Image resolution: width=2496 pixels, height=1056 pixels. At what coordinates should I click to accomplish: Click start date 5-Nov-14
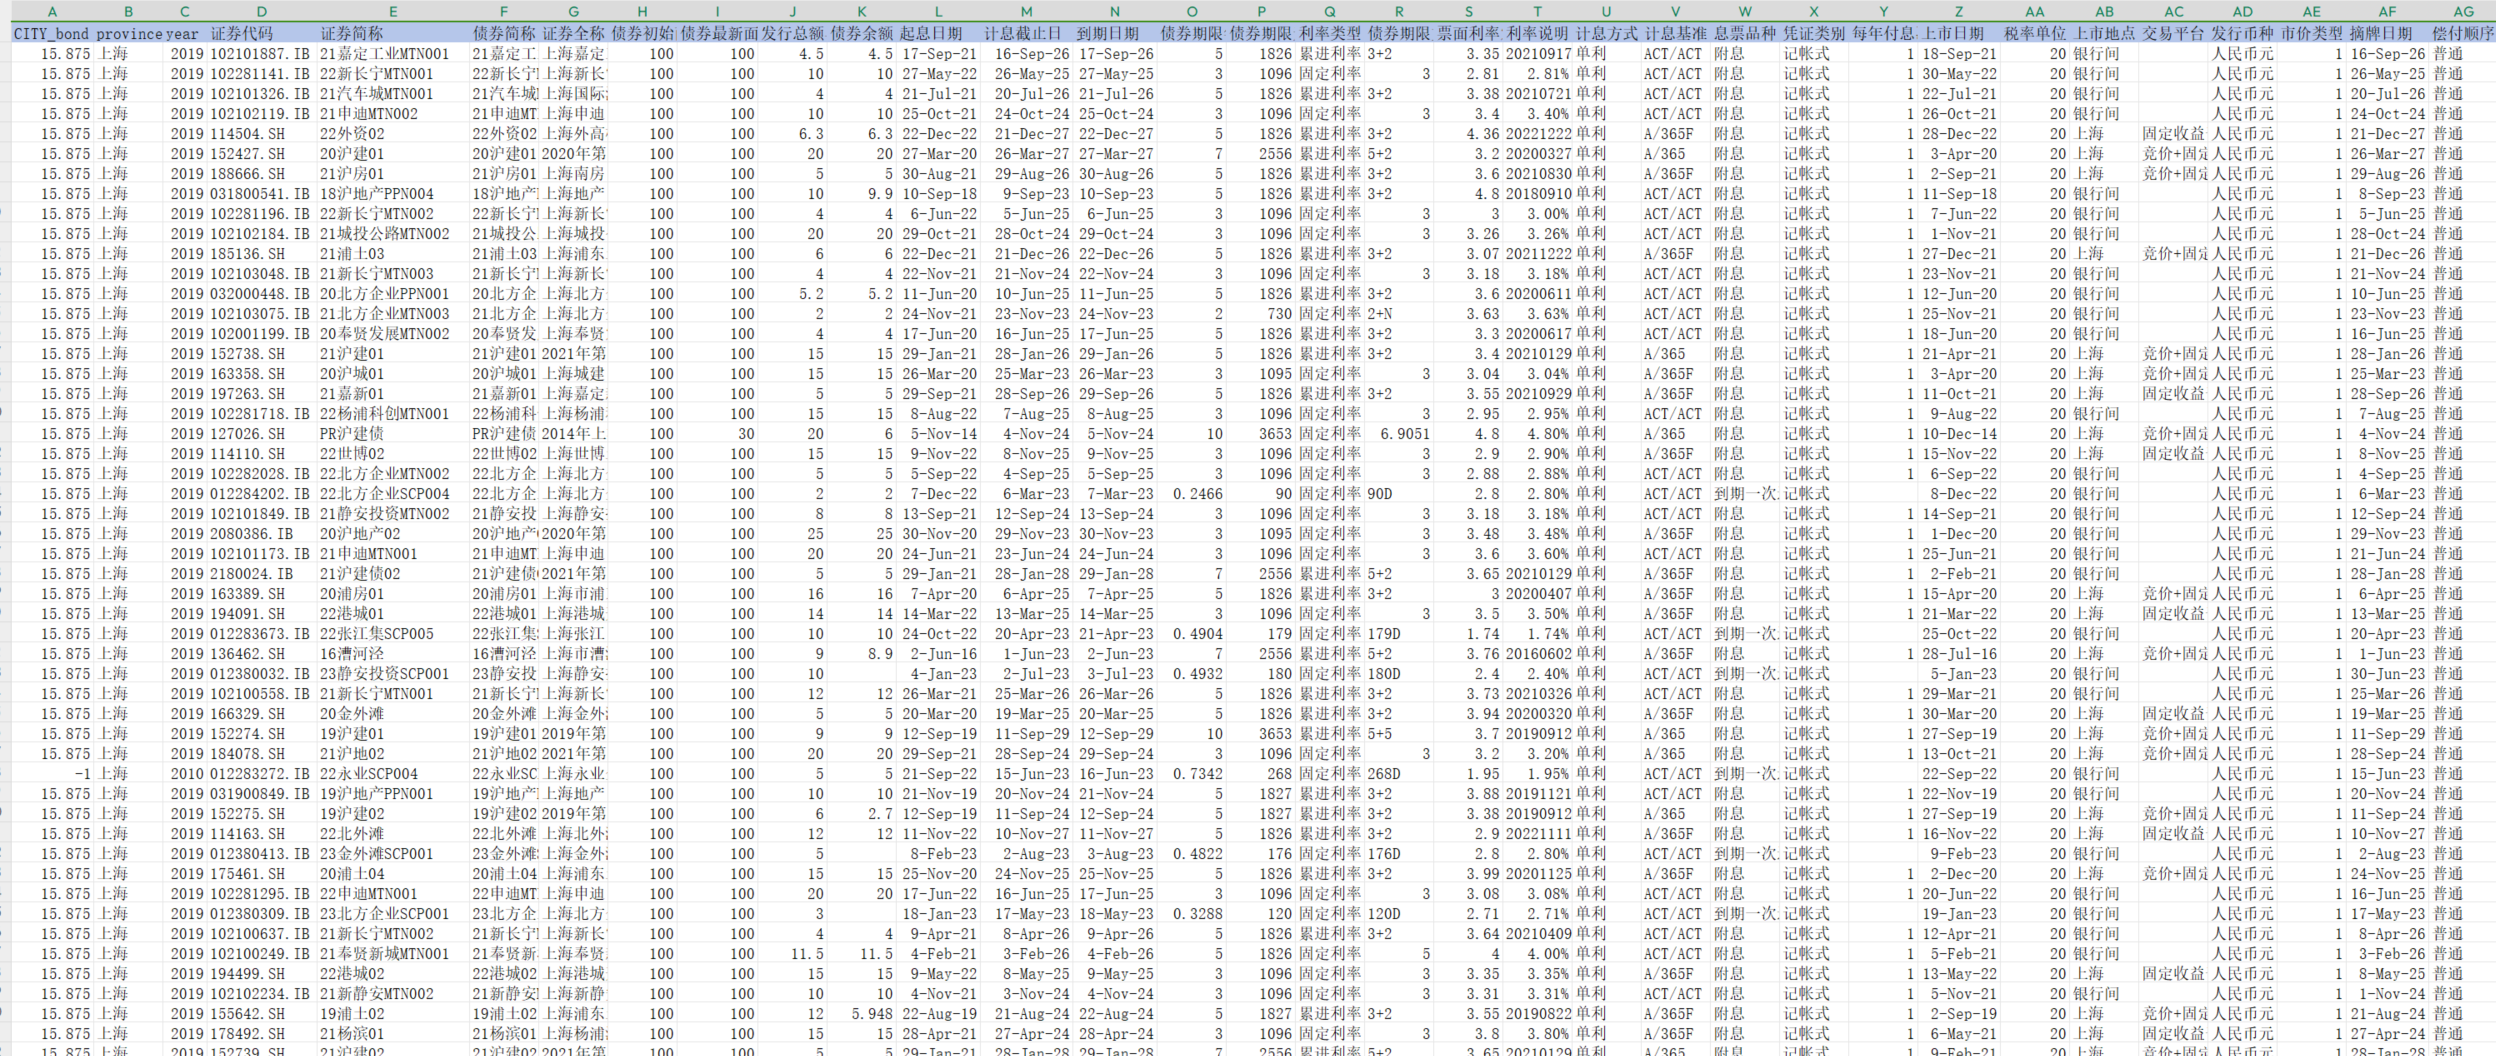click(938, 434)
